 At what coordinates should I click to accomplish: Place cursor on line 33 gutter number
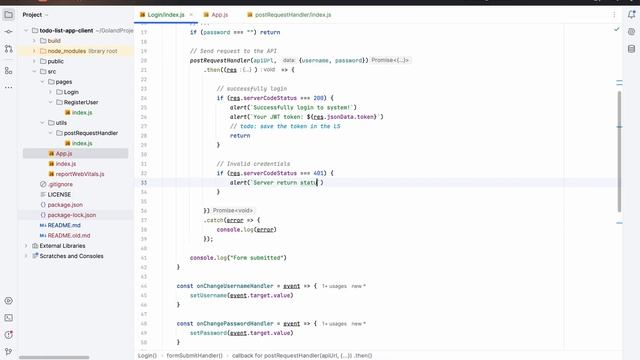[x=143, y=183]
